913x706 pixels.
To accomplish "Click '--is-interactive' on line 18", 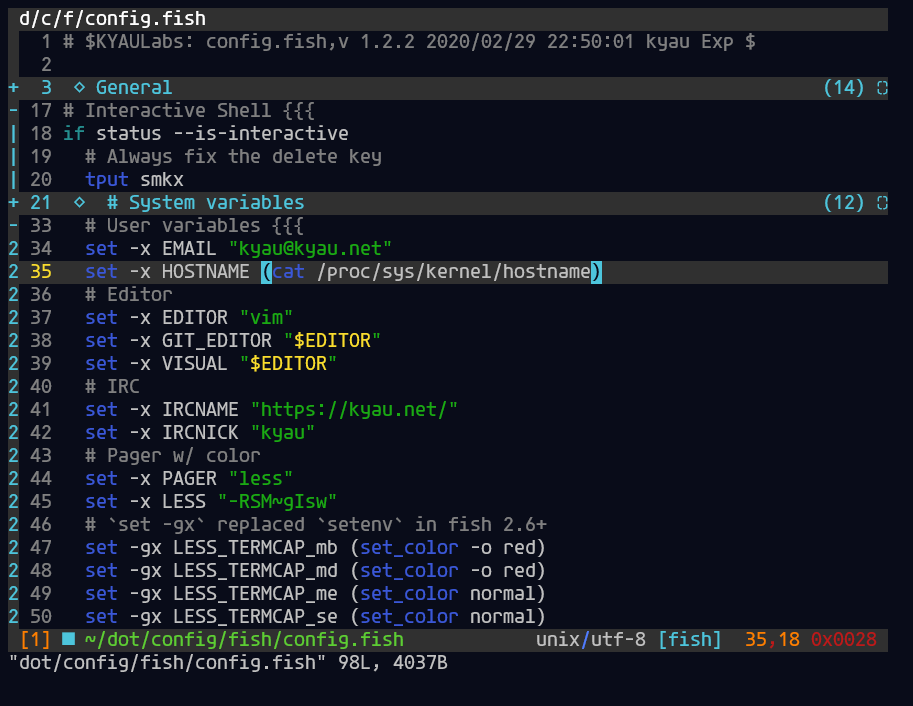I will click(261, 133).
